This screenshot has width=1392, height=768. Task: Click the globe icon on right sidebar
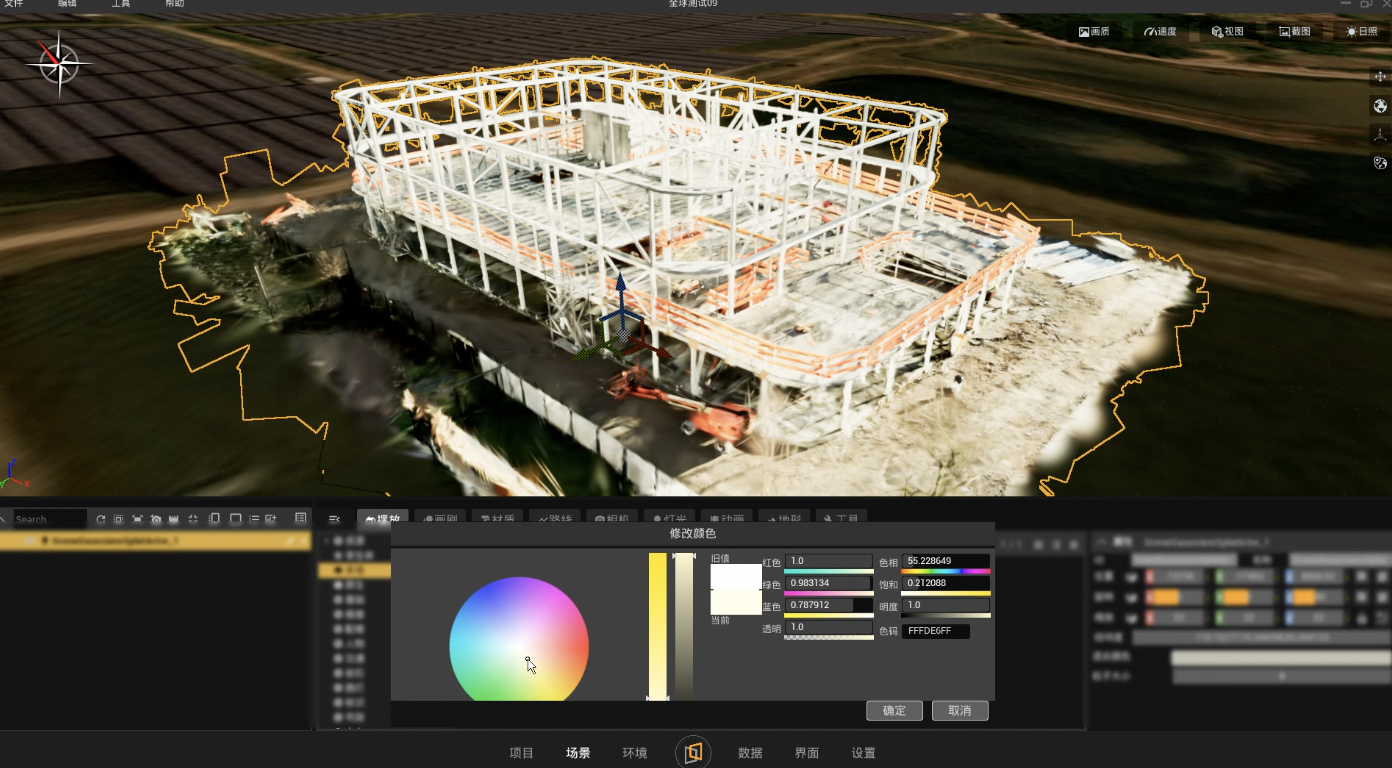click(1380, 106)
